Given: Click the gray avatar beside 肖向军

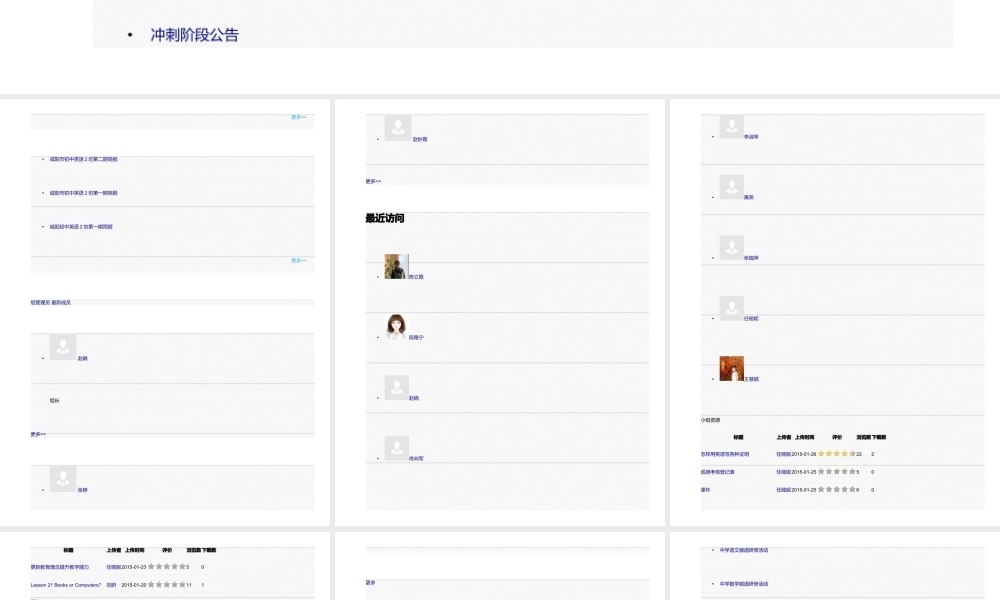Looking at the screenshot, I should (396, 448).
